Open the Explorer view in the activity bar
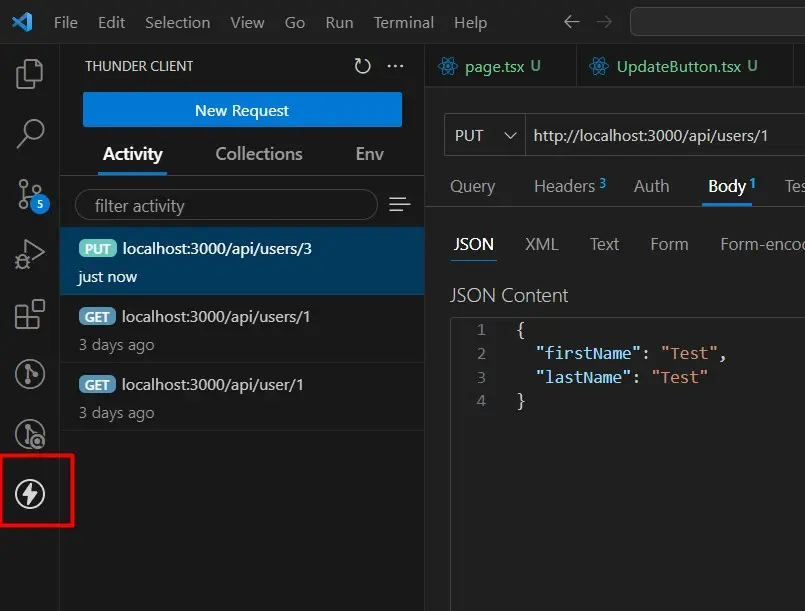This screenshot has width=805, height=611. coord(30,72)
